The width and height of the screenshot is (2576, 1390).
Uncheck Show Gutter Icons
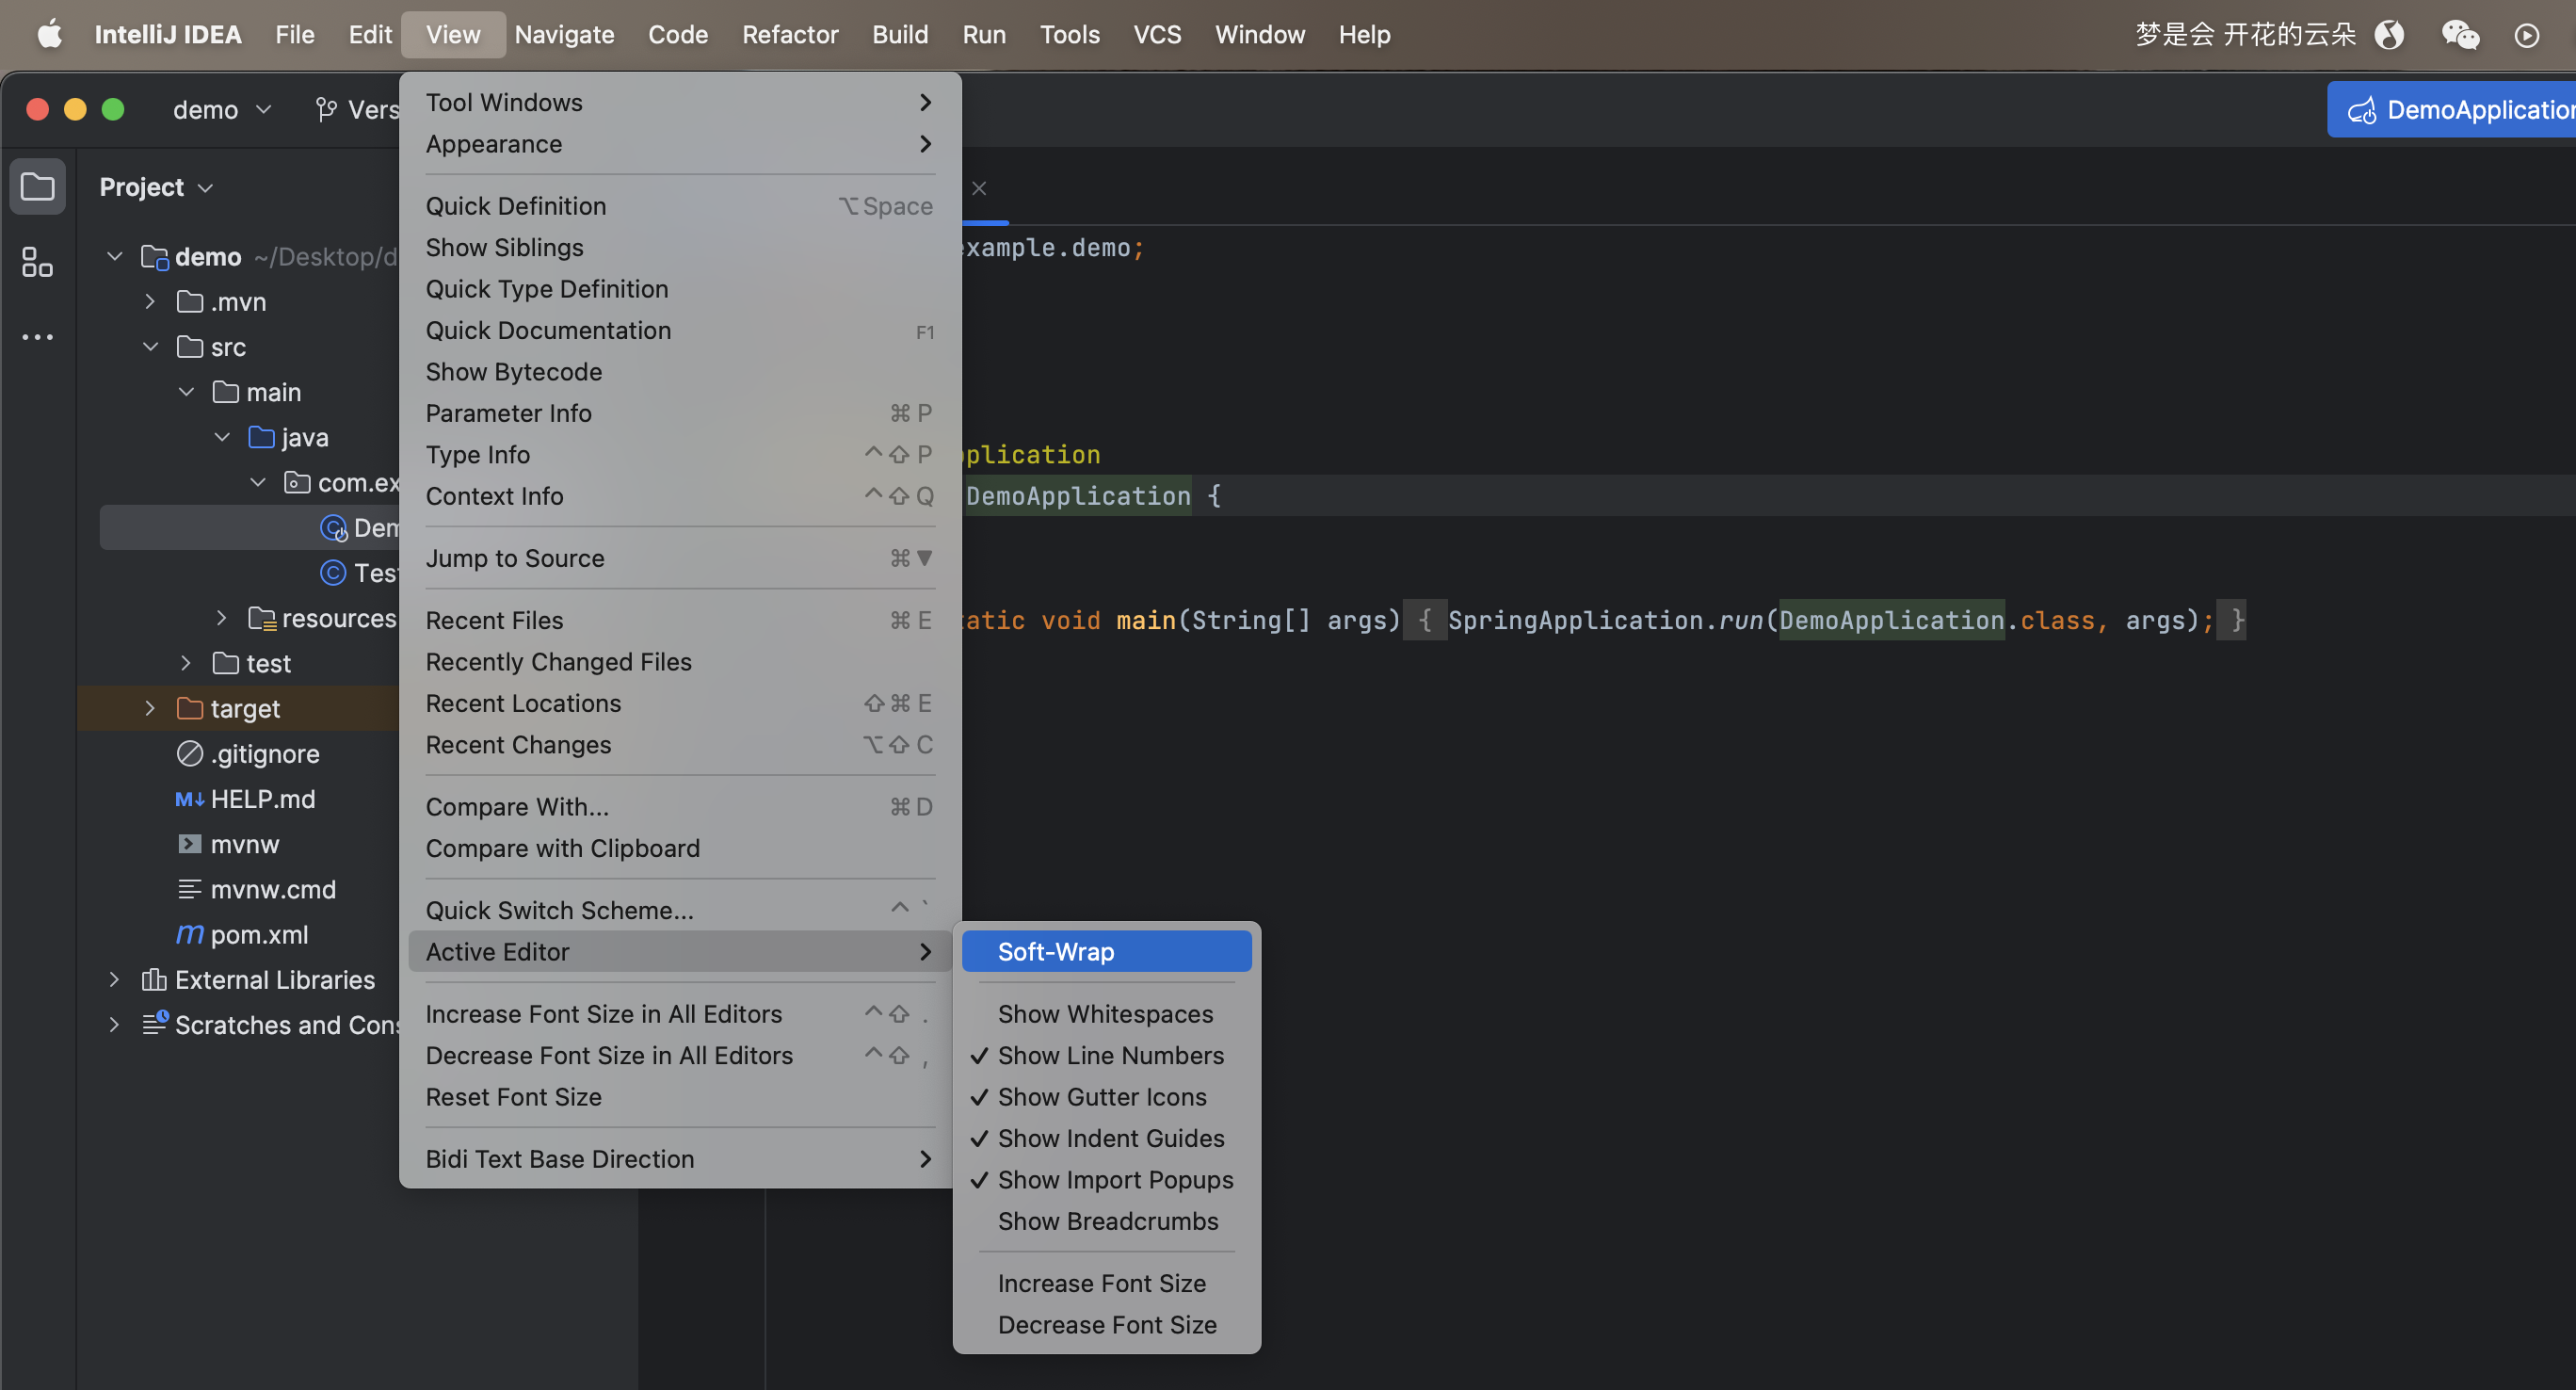(x=1101, y=1097)
